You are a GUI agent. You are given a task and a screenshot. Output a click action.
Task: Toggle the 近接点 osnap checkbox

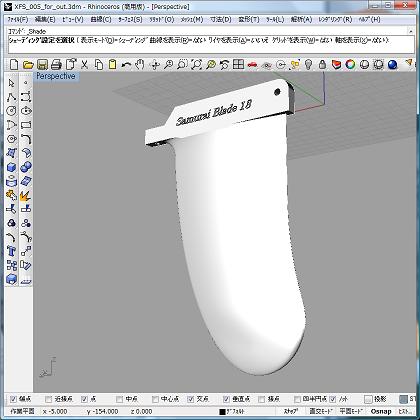(x=49, y=399)
